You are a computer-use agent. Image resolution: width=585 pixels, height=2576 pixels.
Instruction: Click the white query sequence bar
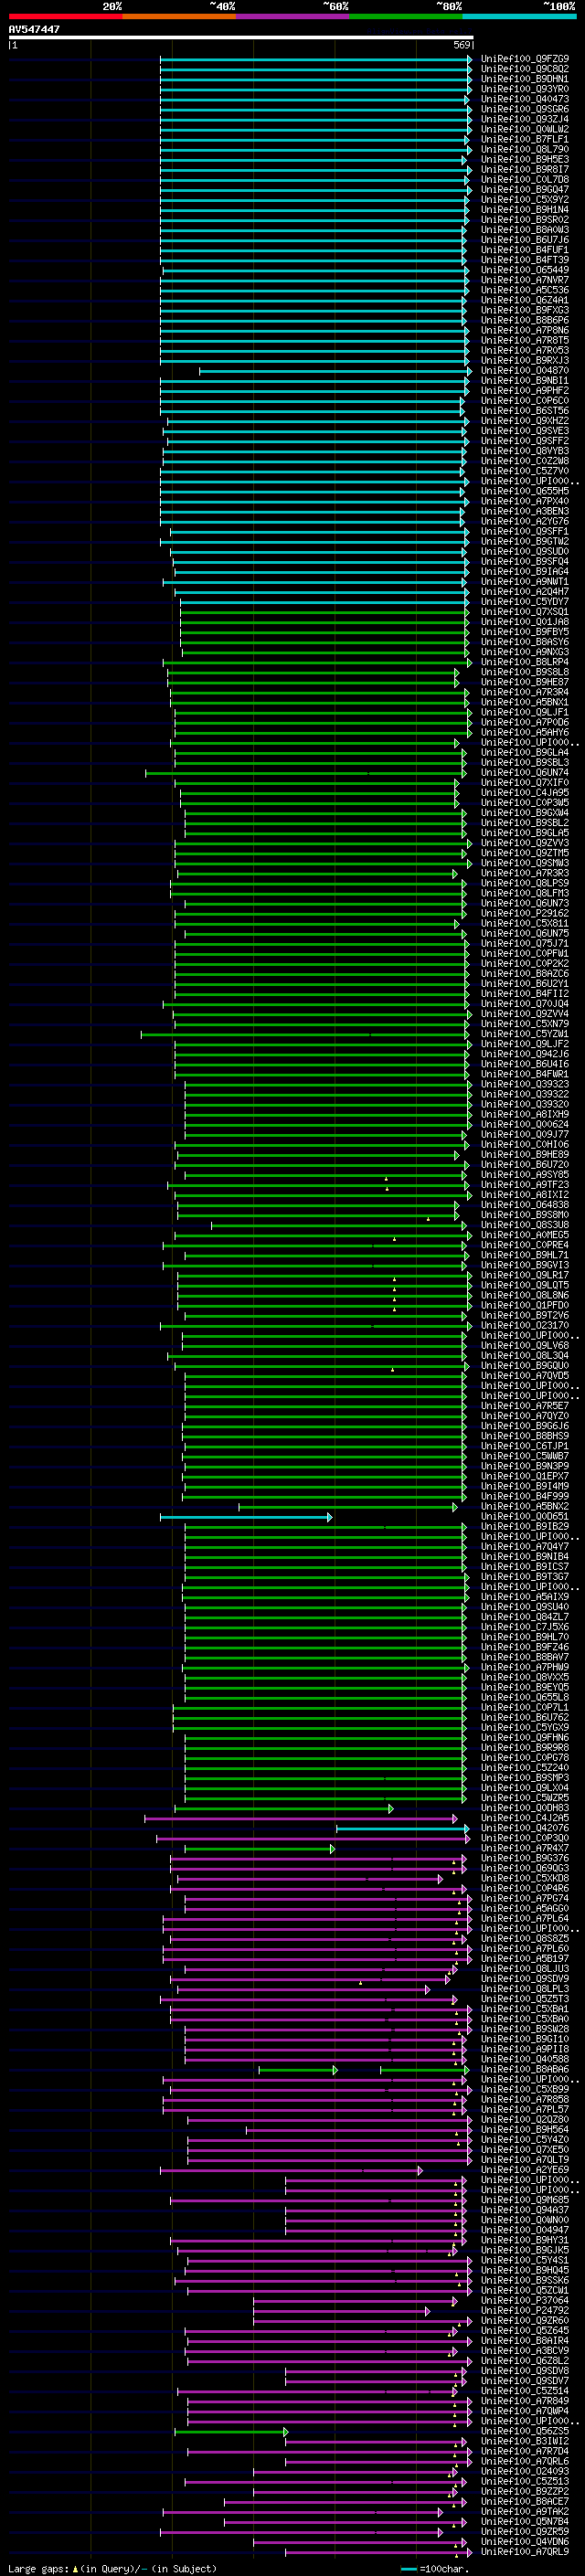(240, 37)
